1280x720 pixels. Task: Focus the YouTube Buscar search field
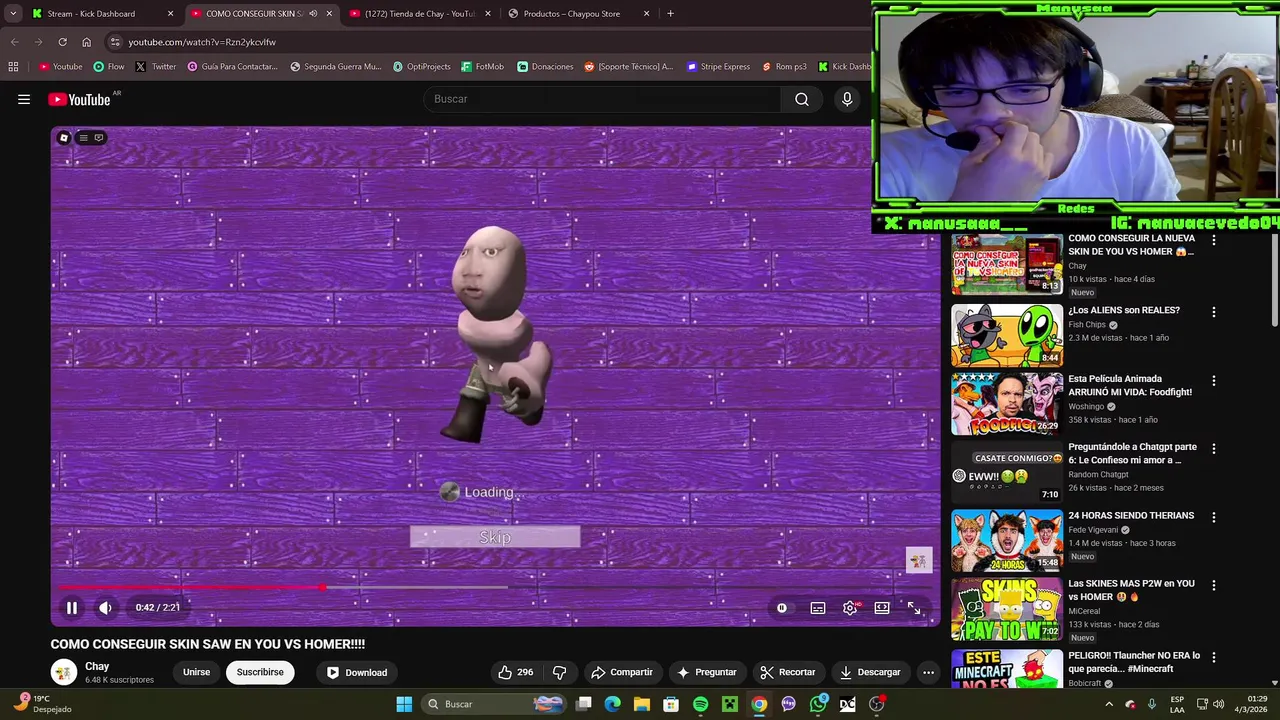tap(602, 99)
